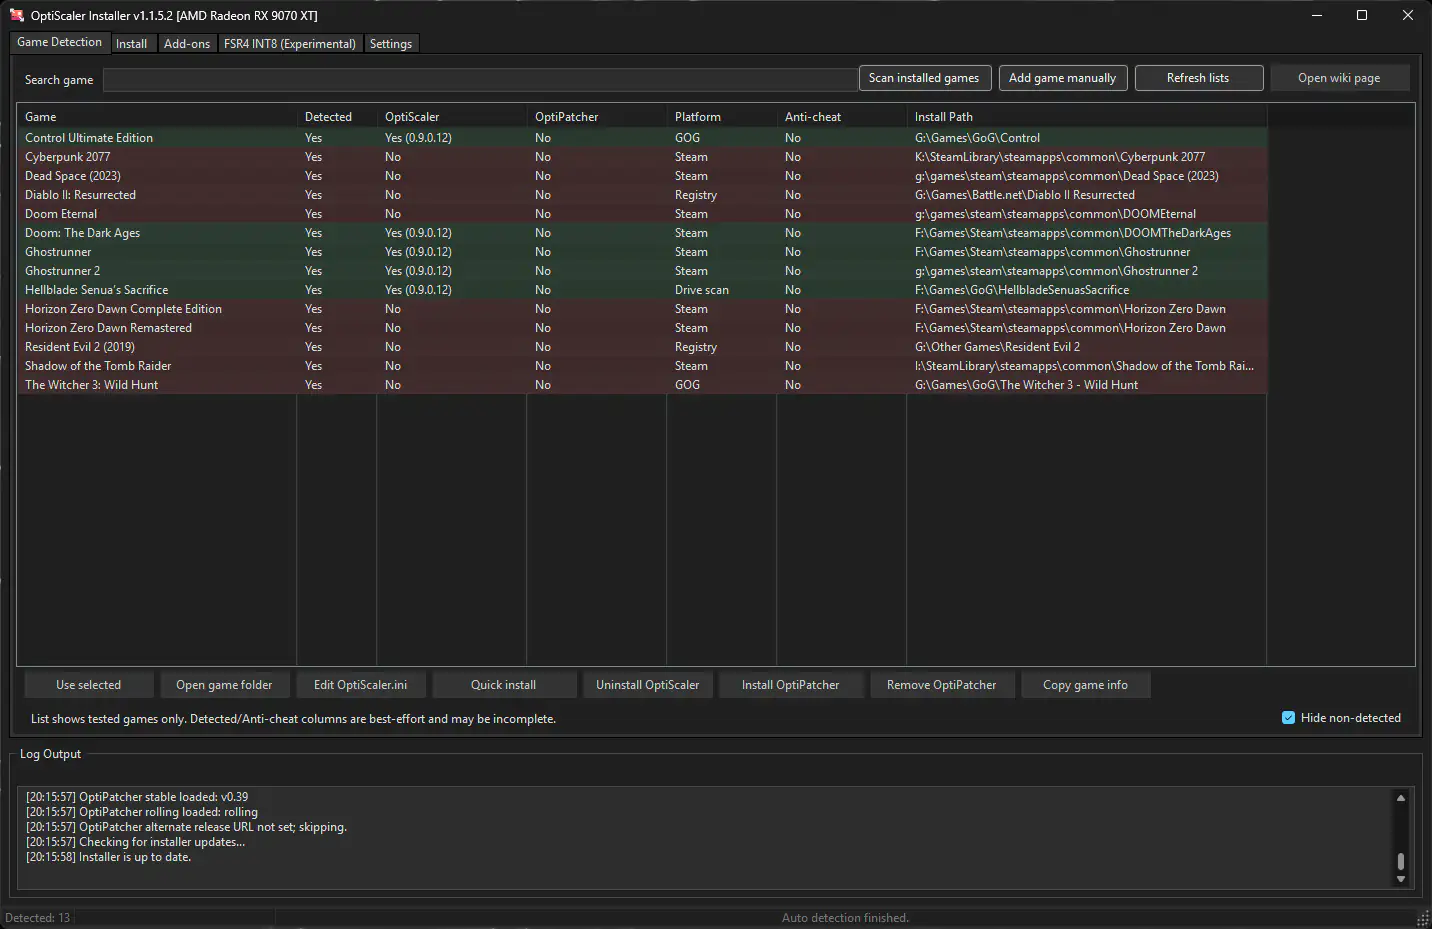Select Horizon Zero Dawn Remastered row

pos(642,328)
